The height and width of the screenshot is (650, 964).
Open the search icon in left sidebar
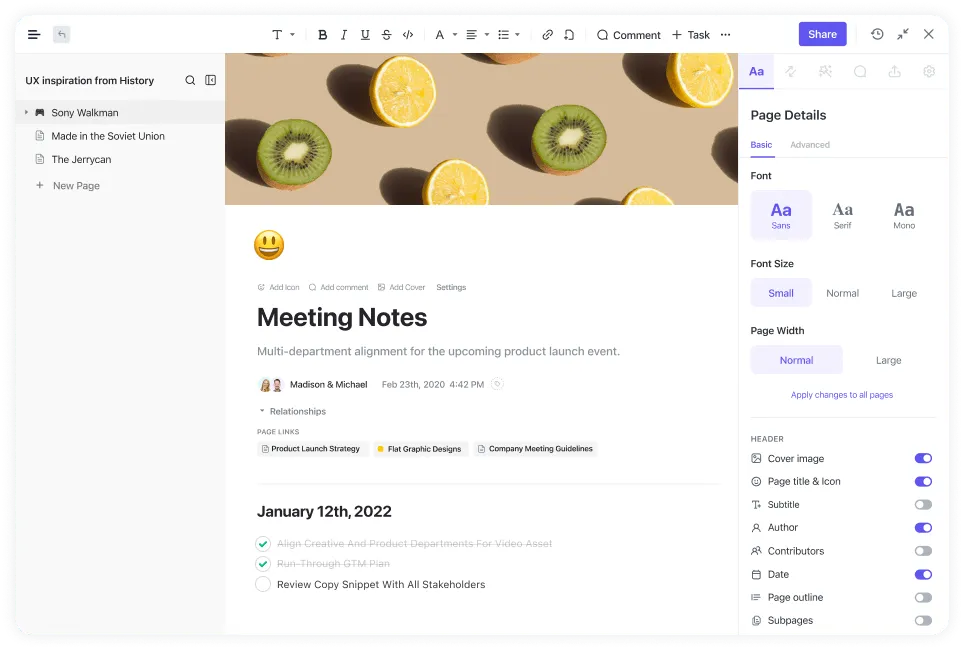click(190, 80)
